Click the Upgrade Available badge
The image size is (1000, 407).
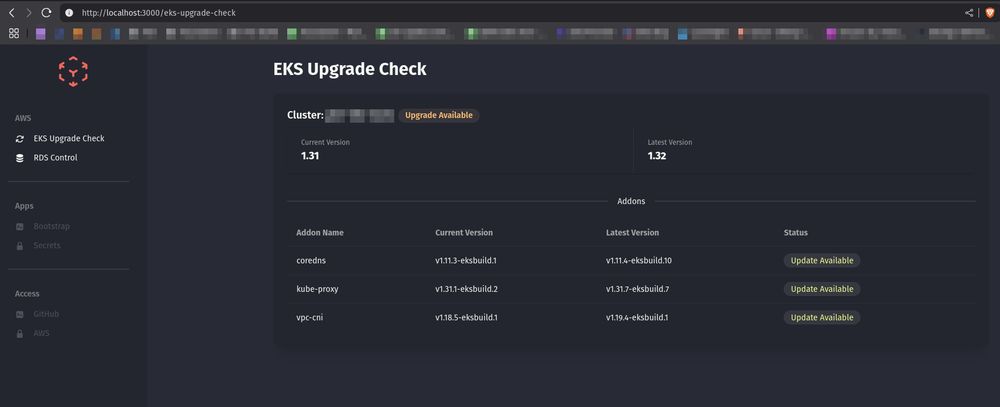tap(439, 115)
